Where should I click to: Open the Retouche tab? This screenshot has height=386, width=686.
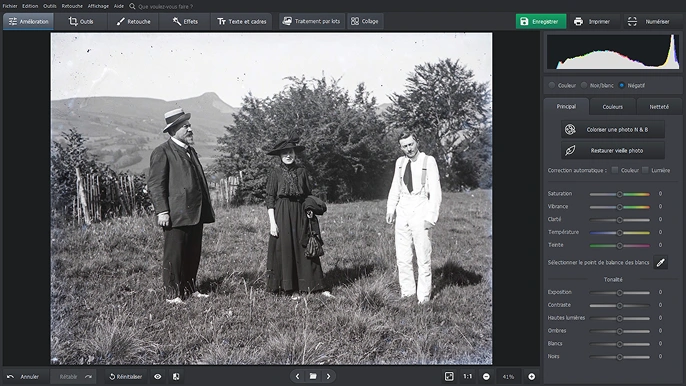(133, 21)
